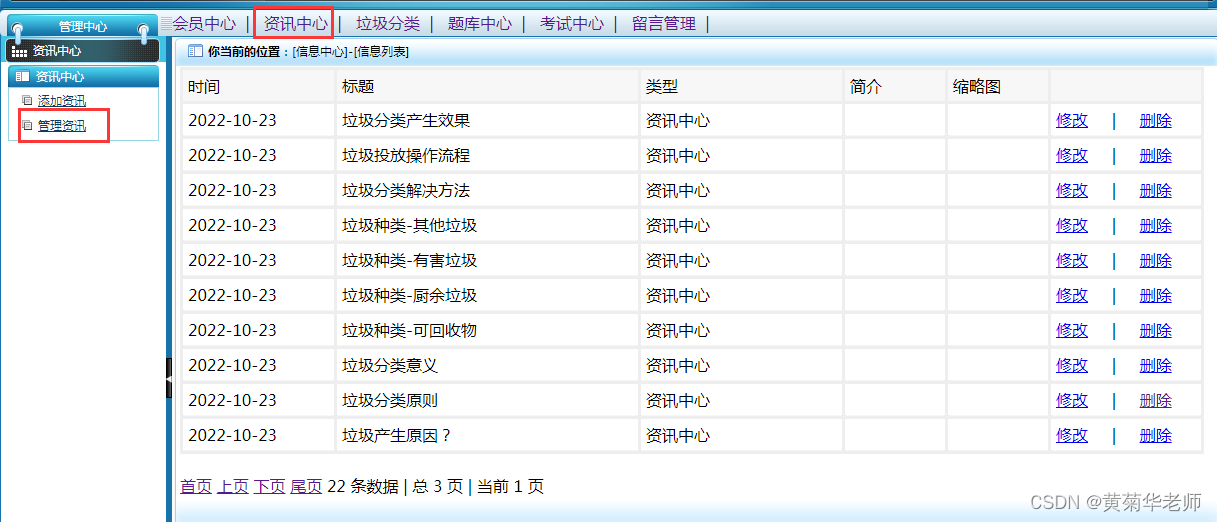Image resolution: width=1217 pixels, height=522 pixels.
Task: Click 删除 for 垃圾种类-可回收物
Action: point(1155,330)
